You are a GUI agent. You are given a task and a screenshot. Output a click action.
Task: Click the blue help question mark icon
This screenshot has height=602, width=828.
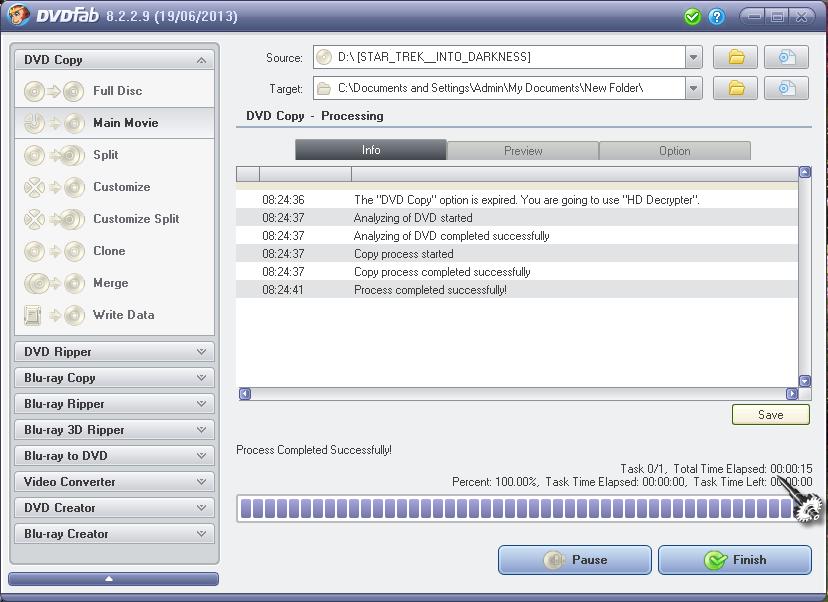(x=717, y=17)
